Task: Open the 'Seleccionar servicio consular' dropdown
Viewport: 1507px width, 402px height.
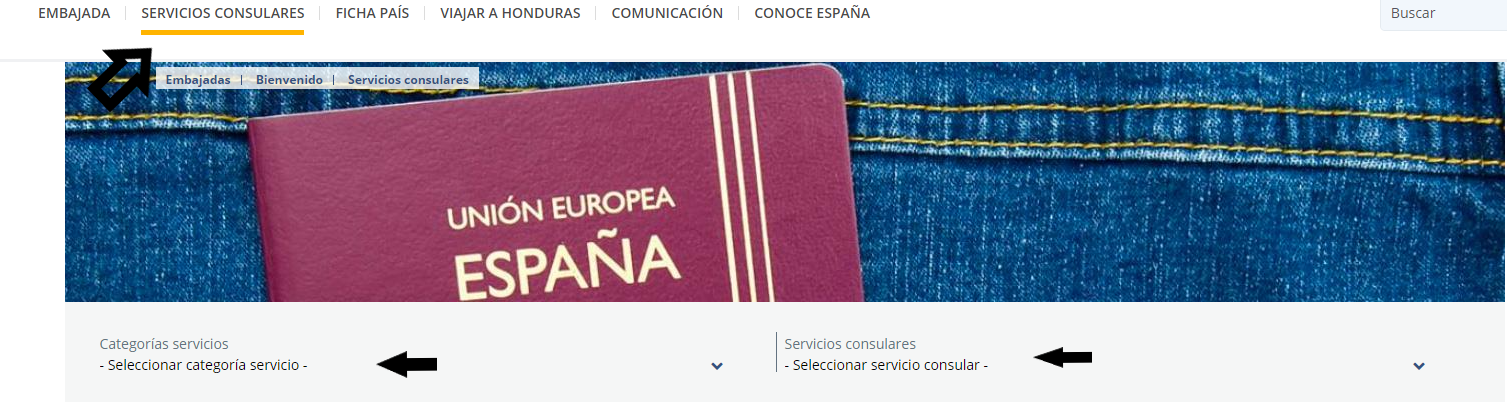Action: point(1105,365)
